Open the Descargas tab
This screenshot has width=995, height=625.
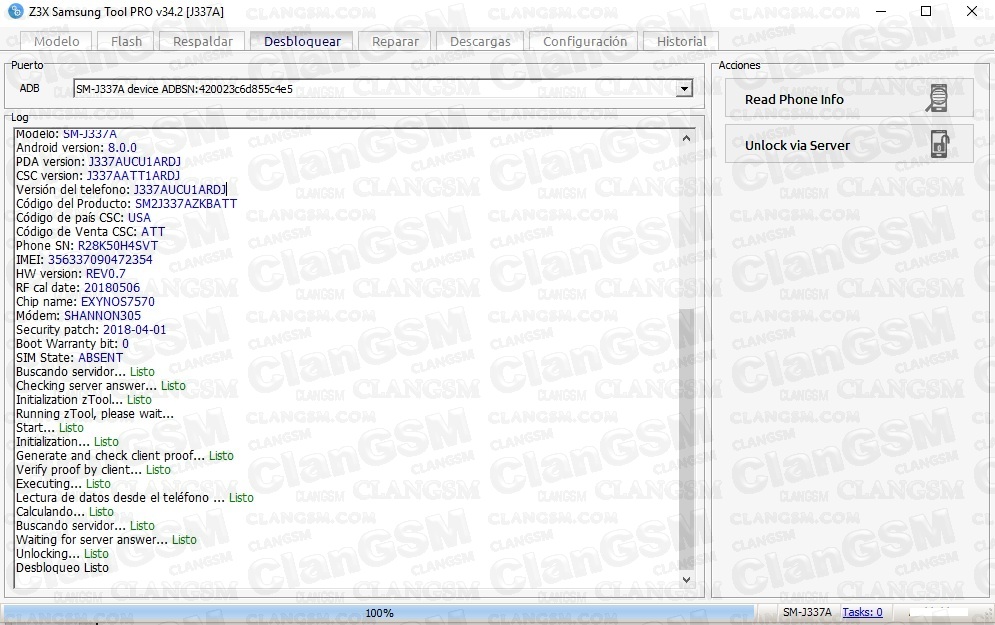pyautogui.click(x=480, y=41)
